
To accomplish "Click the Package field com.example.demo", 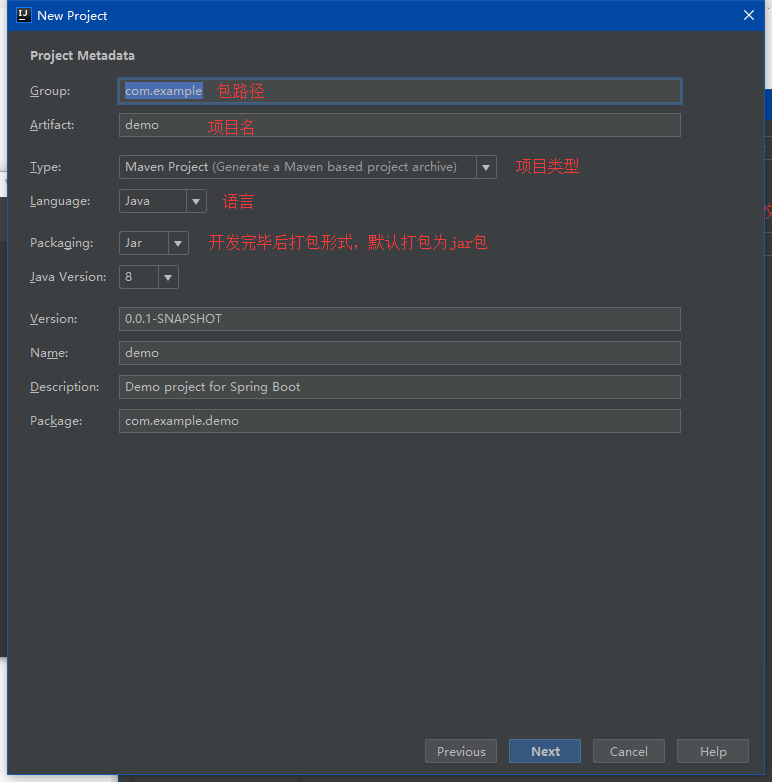I will point(399,420).
